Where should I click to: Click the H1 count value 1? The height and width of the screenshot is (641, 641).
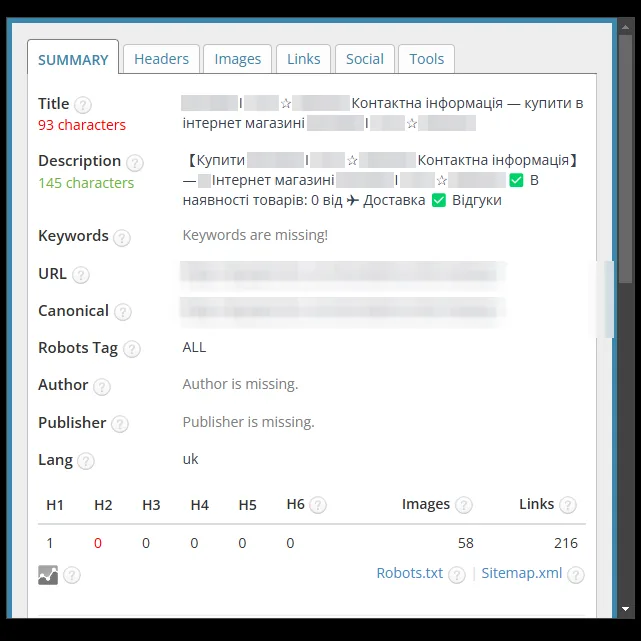[49, 543]
